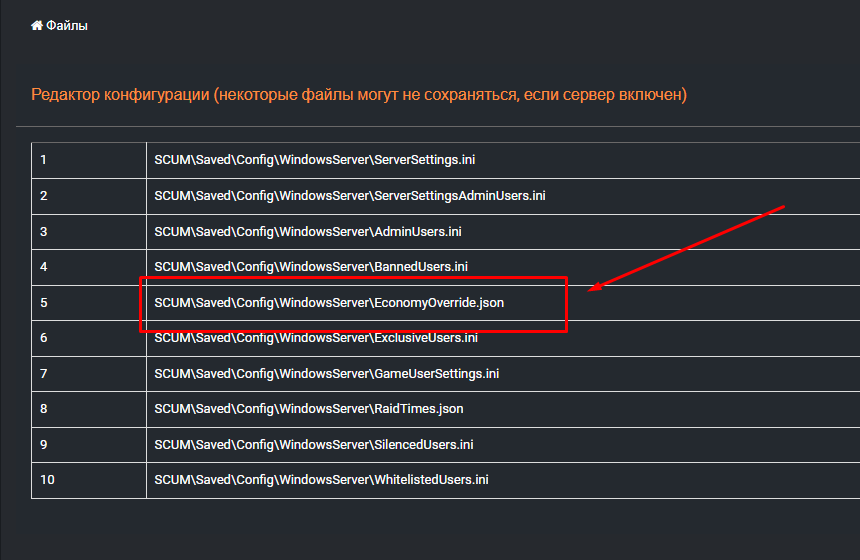Select the SilencedUsers.ini file
860x560 pixels.
click(x=313, y=444)
